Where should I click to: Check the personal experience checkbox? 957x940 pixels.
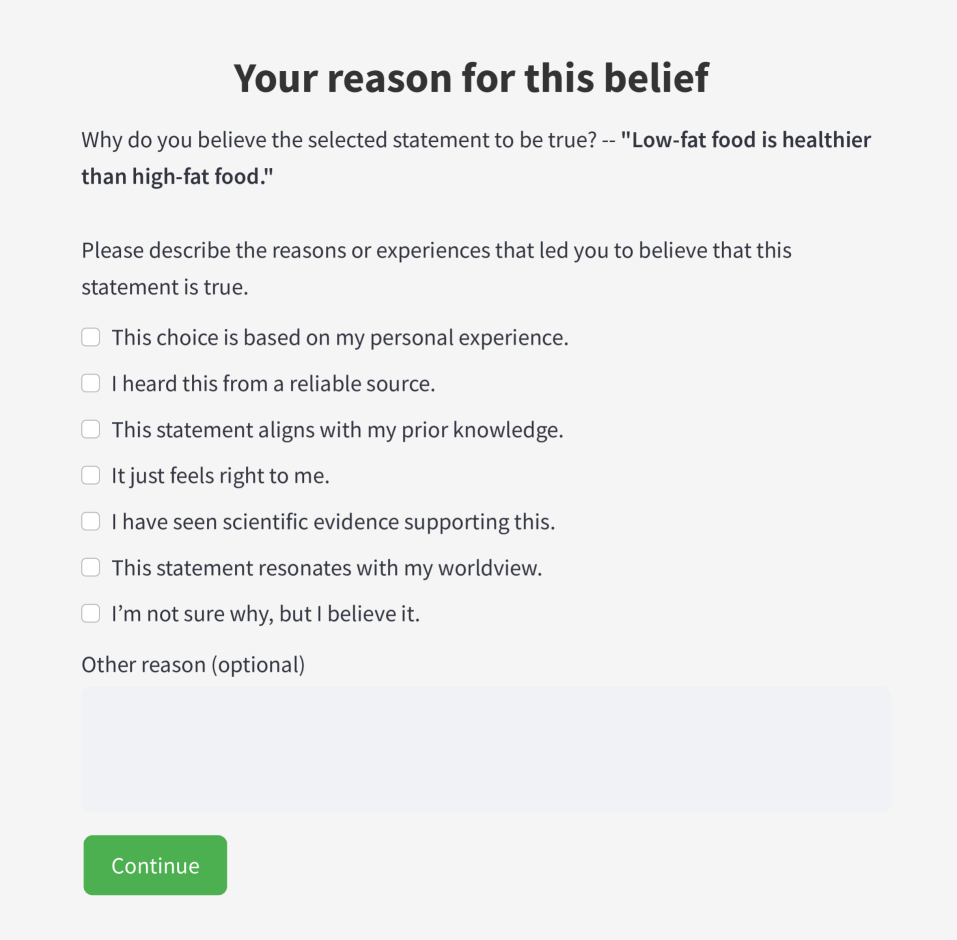[x=91, y=338]
